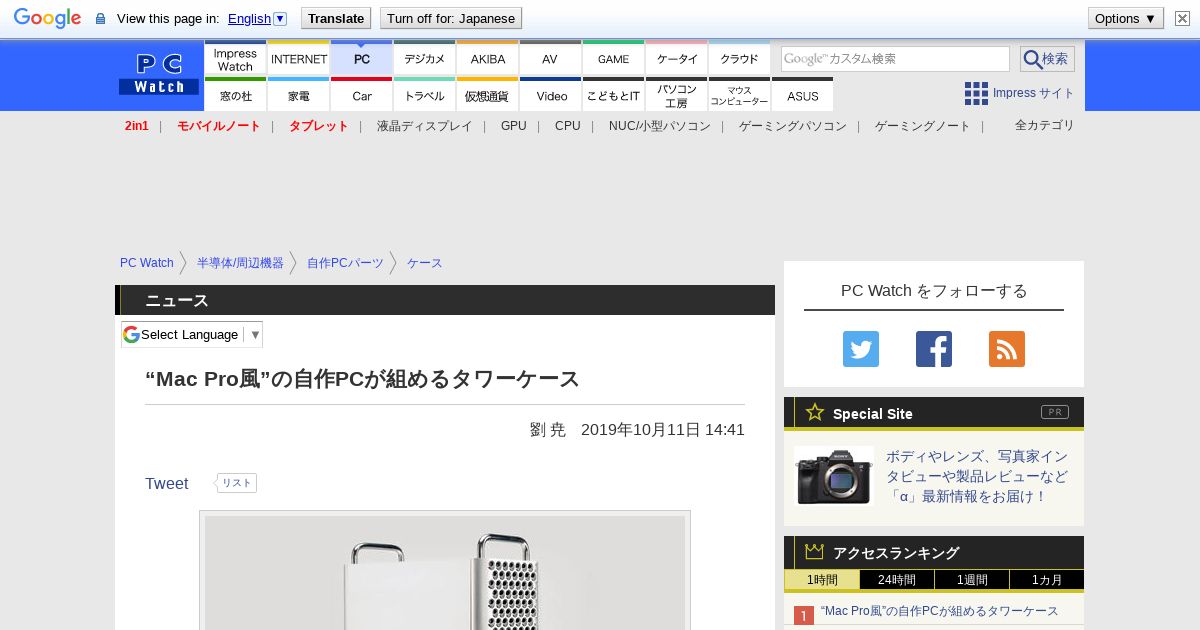Click the Translate button

pyautogui.click(x=336, y=18)
